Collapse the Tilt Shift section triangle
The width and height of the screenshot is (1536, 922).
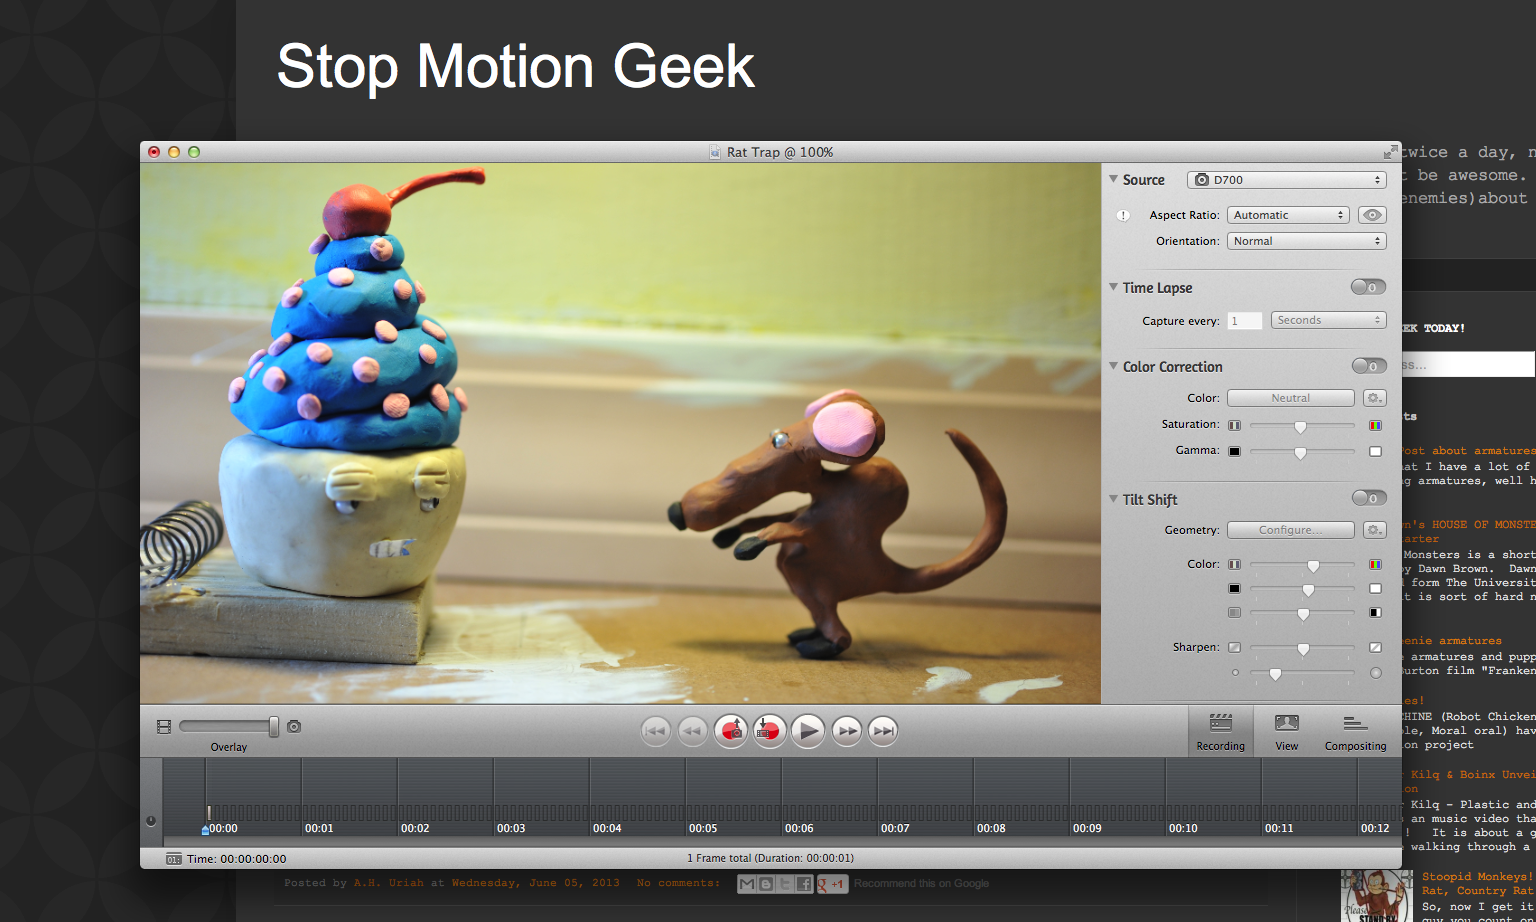click(x=1113, y=498)
